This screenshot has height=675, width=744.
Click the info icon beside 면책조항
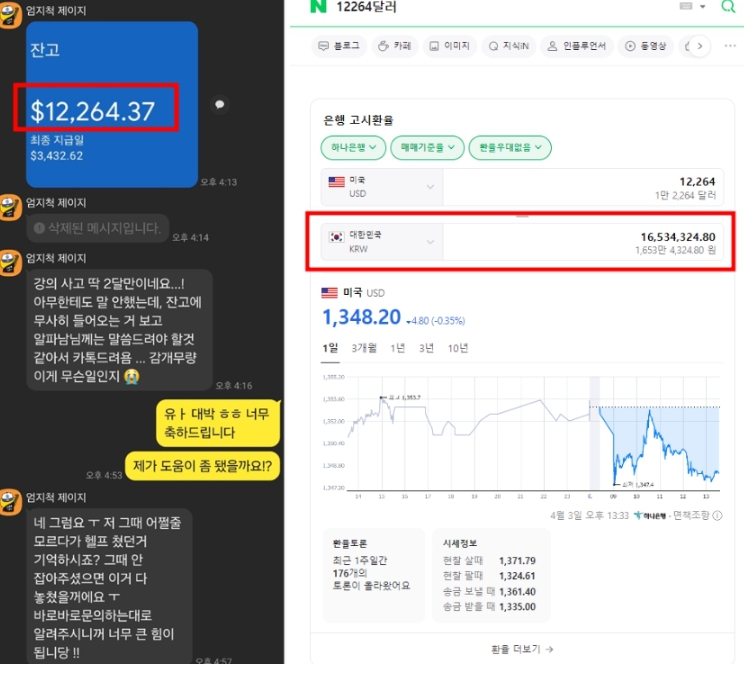click(x=718, y=516)
